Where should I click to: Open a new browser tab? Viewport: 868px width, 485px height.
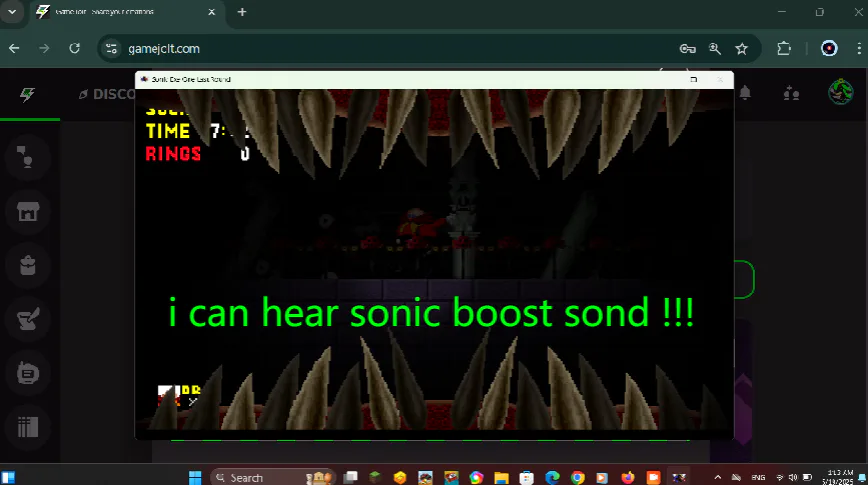click(x=242, y=12)
